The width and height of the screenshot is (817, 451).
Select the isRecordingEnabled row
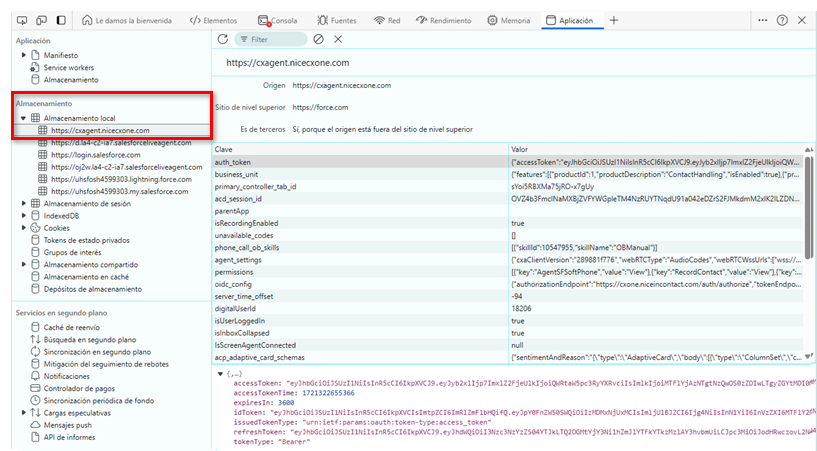point(507,223)
